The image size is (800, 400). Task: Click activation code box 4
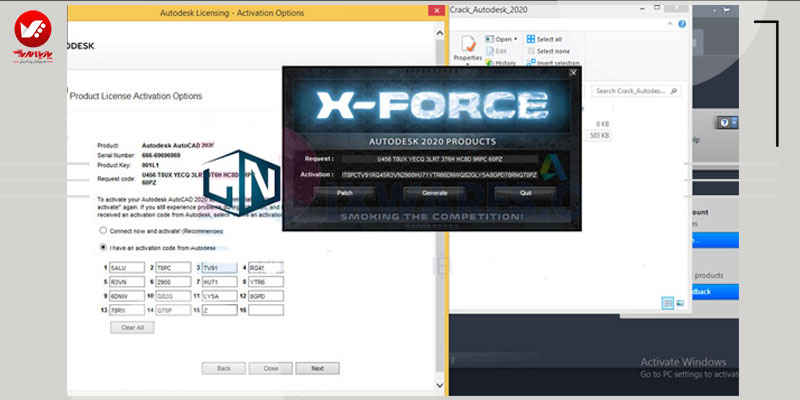(x=266, y=267)
